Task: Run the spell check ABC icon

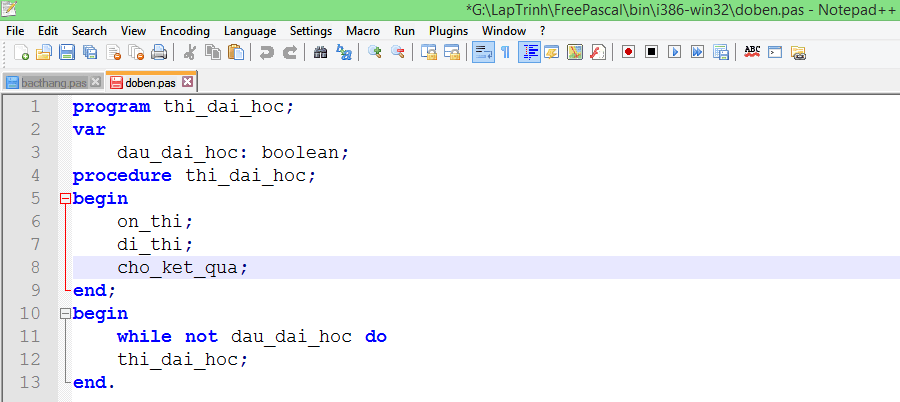Action: (752, 52)
